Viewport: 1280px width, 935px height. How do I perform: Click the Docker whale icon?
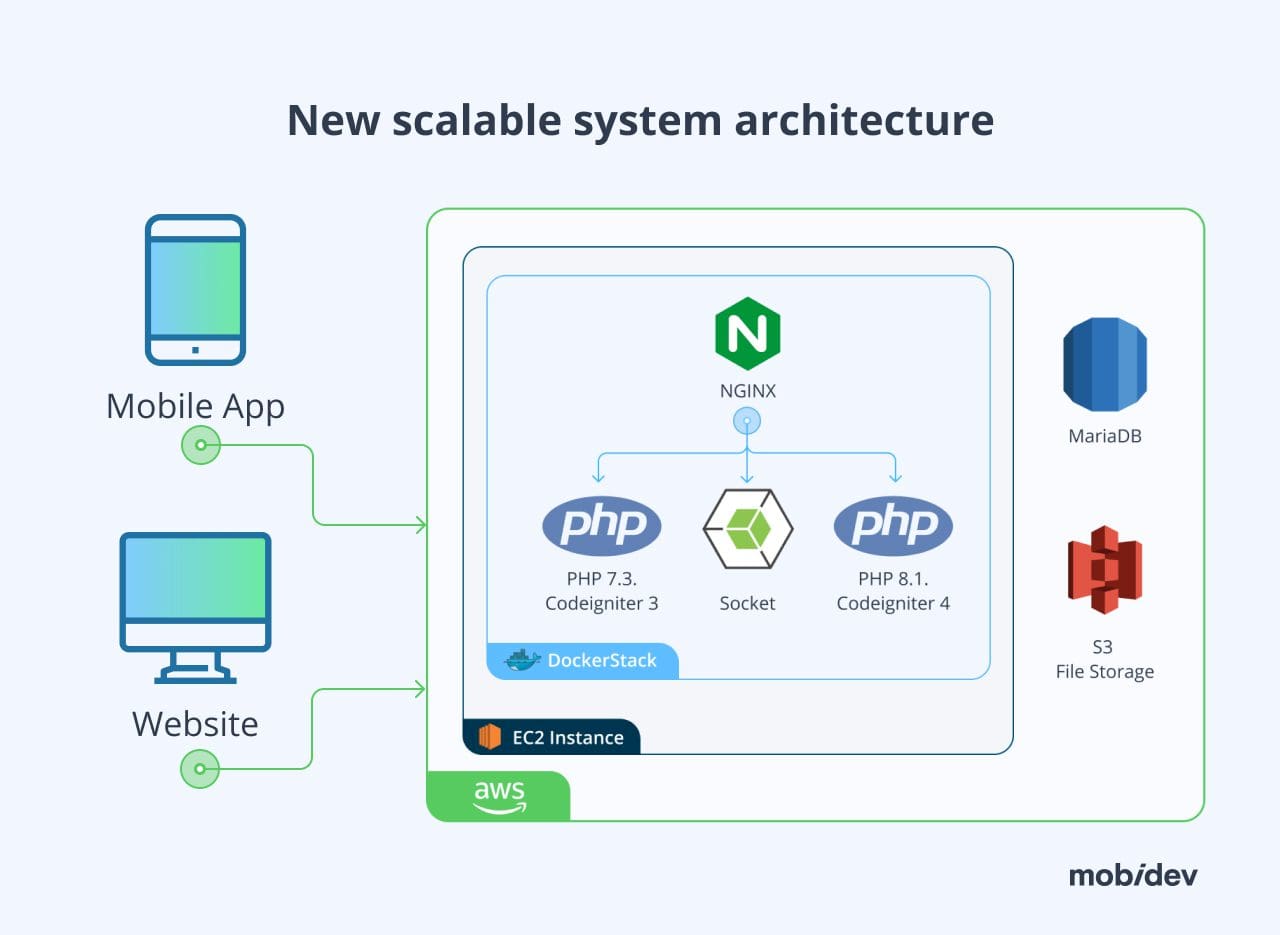(x=522, y=660)
